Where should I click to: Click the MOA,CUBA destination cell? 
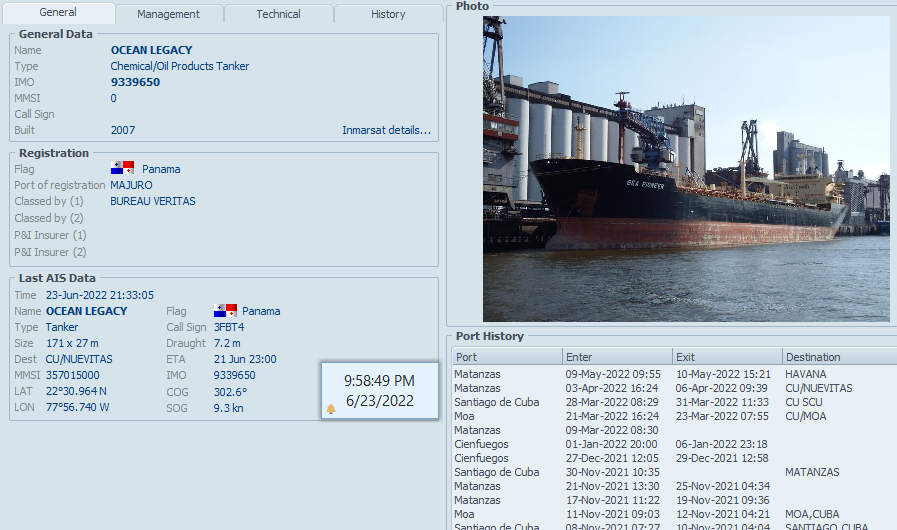[812, 515]
